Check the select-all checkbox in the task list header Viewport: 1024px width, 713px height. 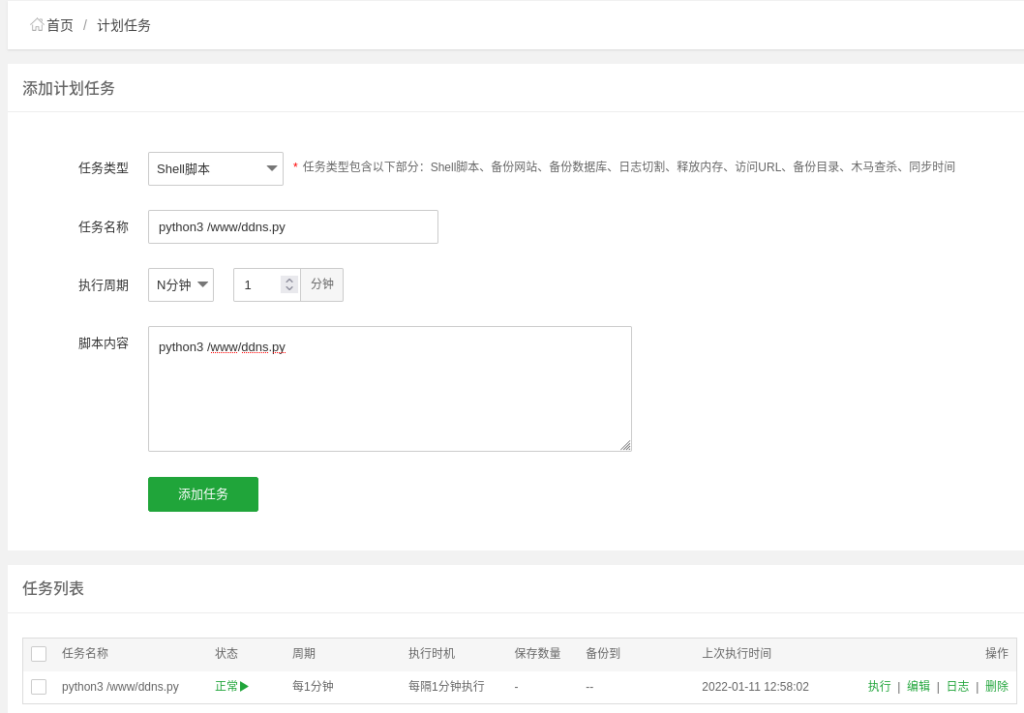39,653
